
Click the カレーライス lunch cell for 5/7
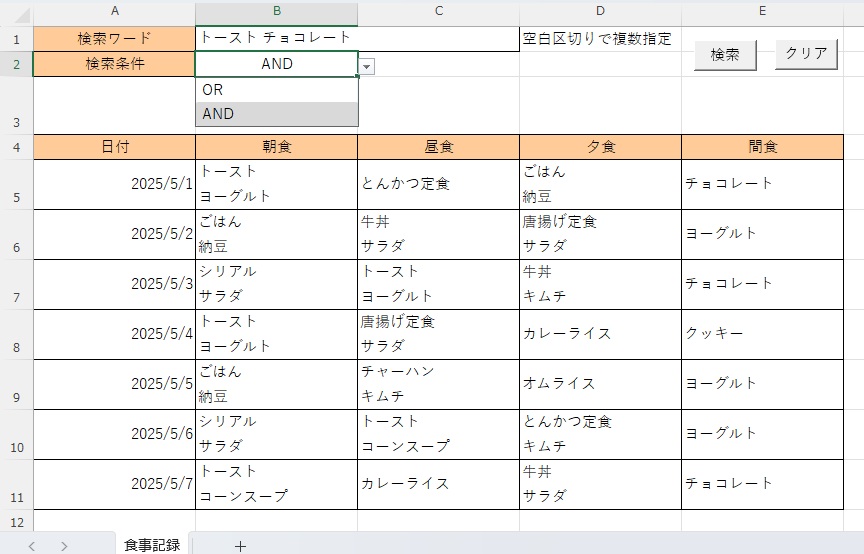pos(439,485)
